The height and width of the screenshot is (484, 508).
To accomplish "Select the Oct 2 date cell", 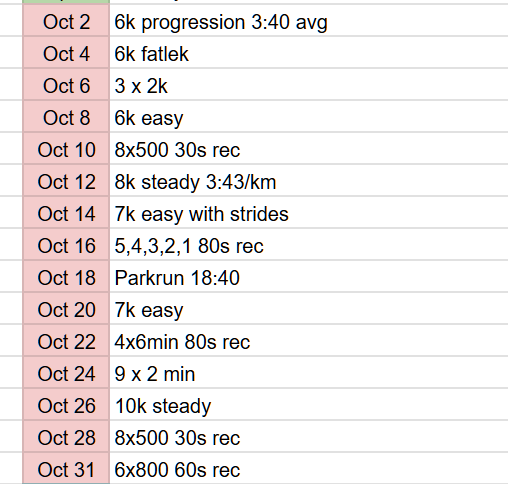I will point(66,20).
